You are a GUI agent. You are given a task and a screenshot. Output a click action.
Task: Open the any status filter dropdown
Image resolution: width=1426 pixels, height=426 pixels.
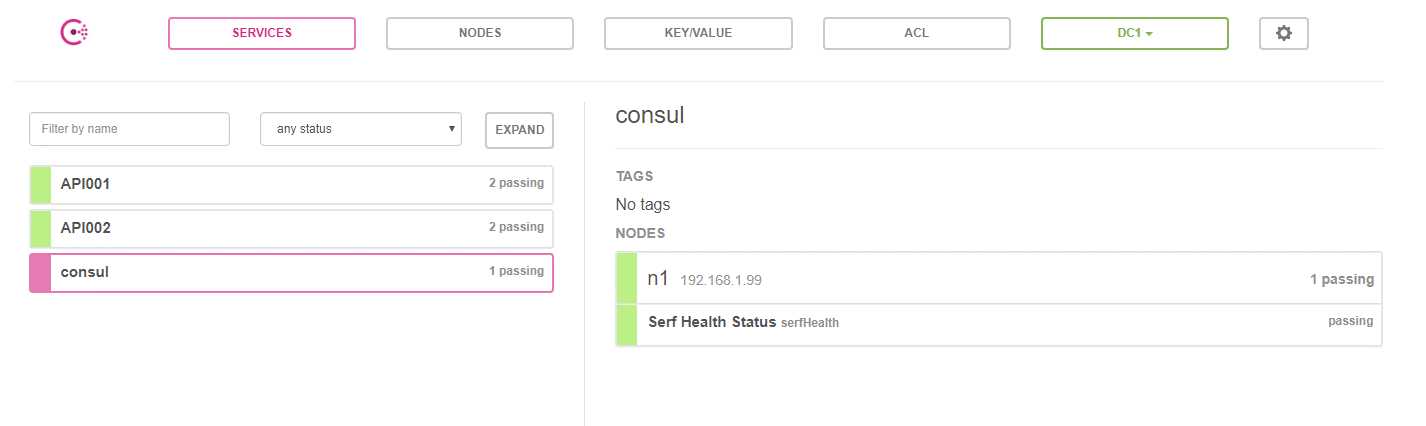361,129
